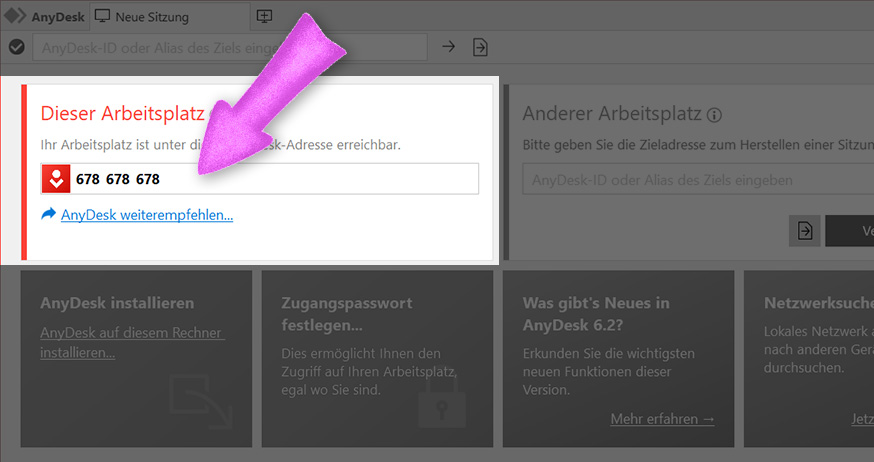This screenshot has height=462, width=874.
Task: Click the dark connect button in Anderer Arbeitsplatz
Action: (x=849, y=231)
